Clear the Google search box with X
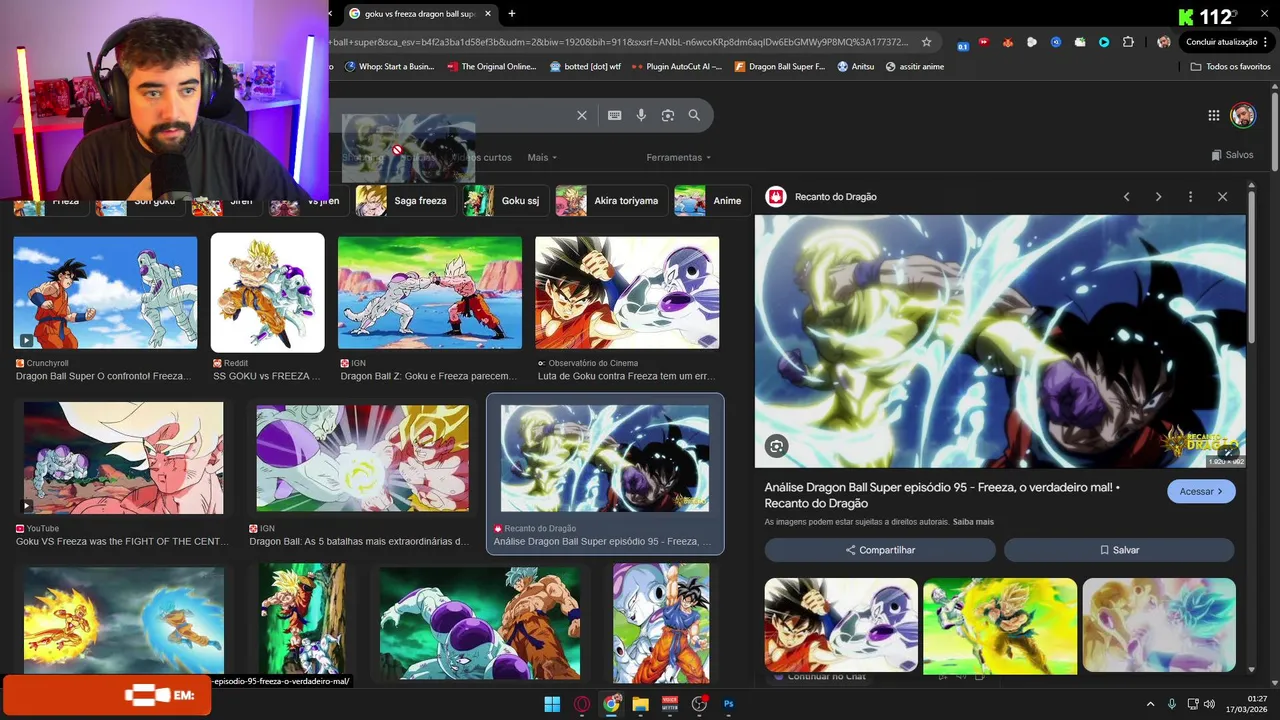Screen dimensions: 1280x720 click(x=582, y=115)
